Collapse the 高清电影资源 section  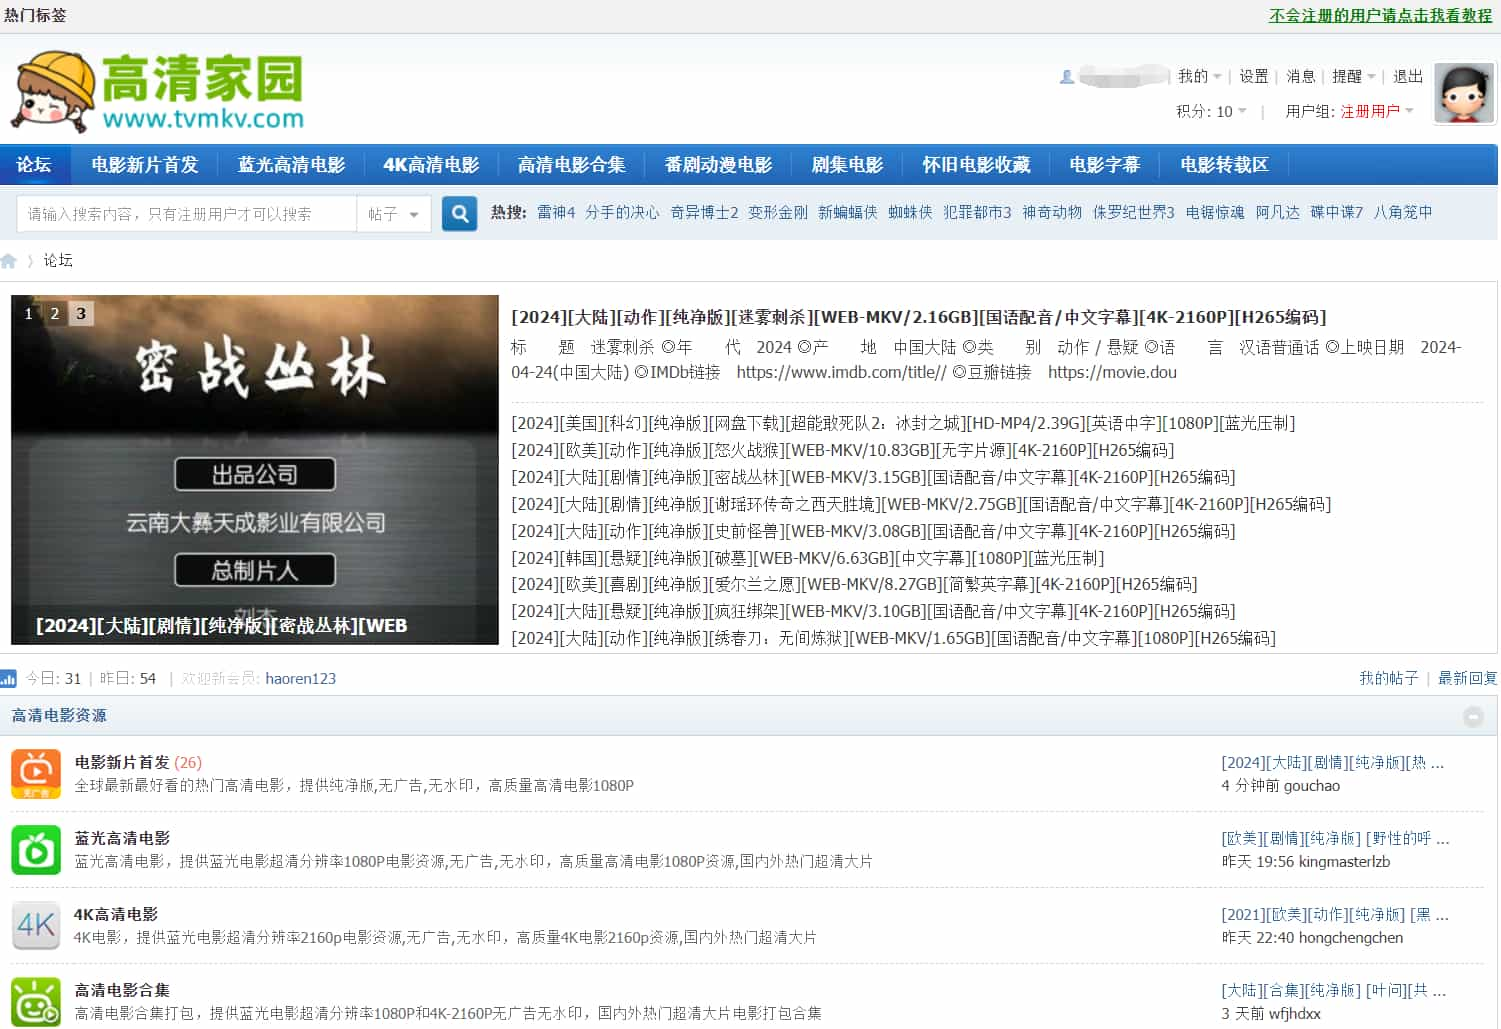click(x=1473, y=716)
